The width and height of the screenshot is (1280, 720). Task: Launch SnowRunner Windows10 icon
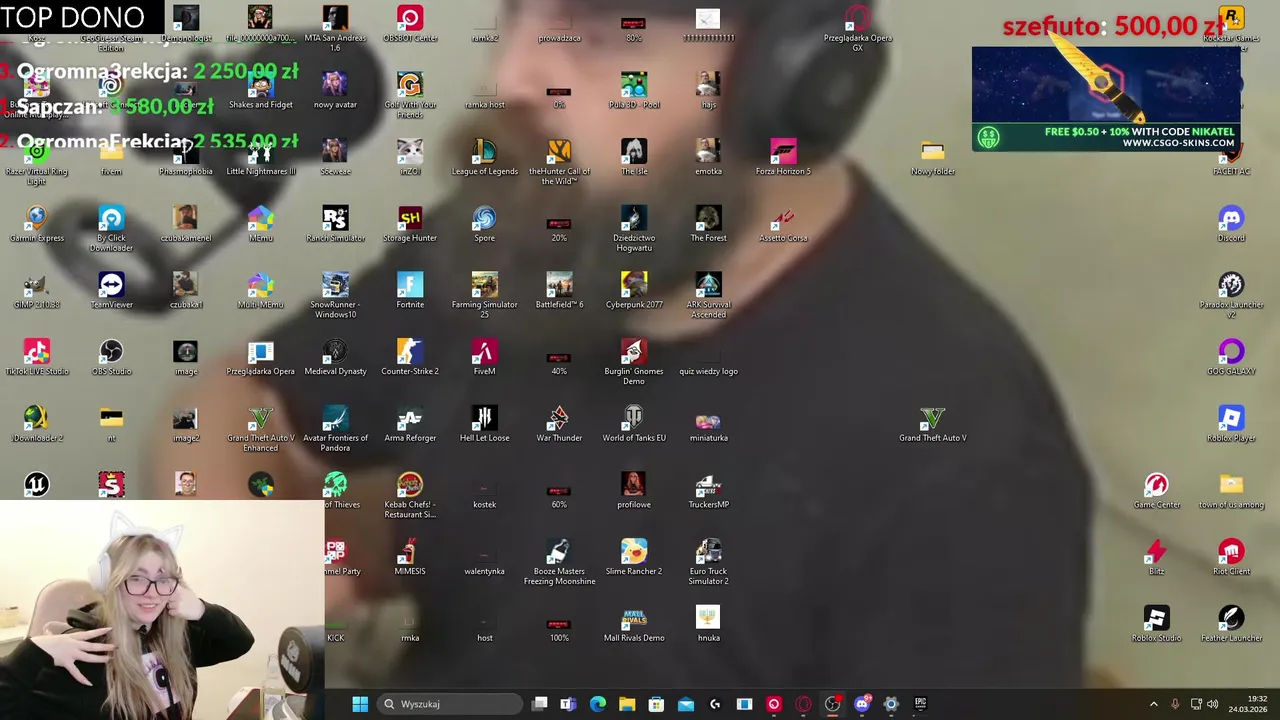click(335, 295)
